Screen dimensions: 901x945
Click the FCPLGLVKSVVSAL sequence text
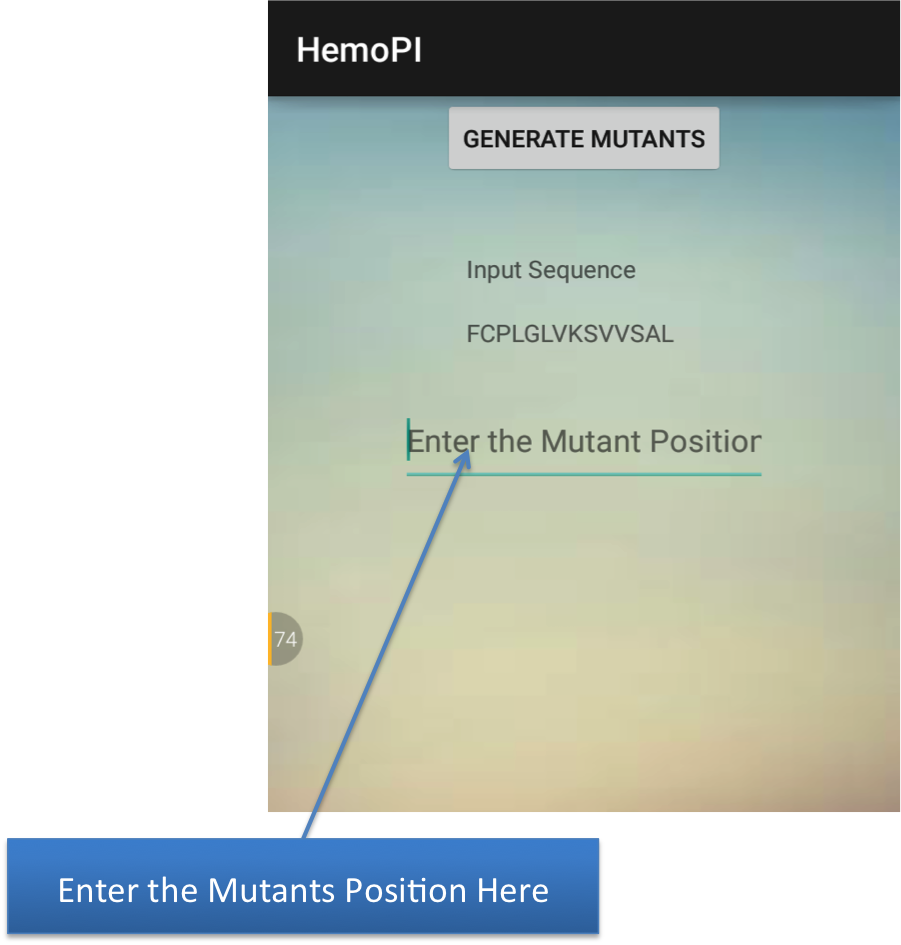point(570,334)
